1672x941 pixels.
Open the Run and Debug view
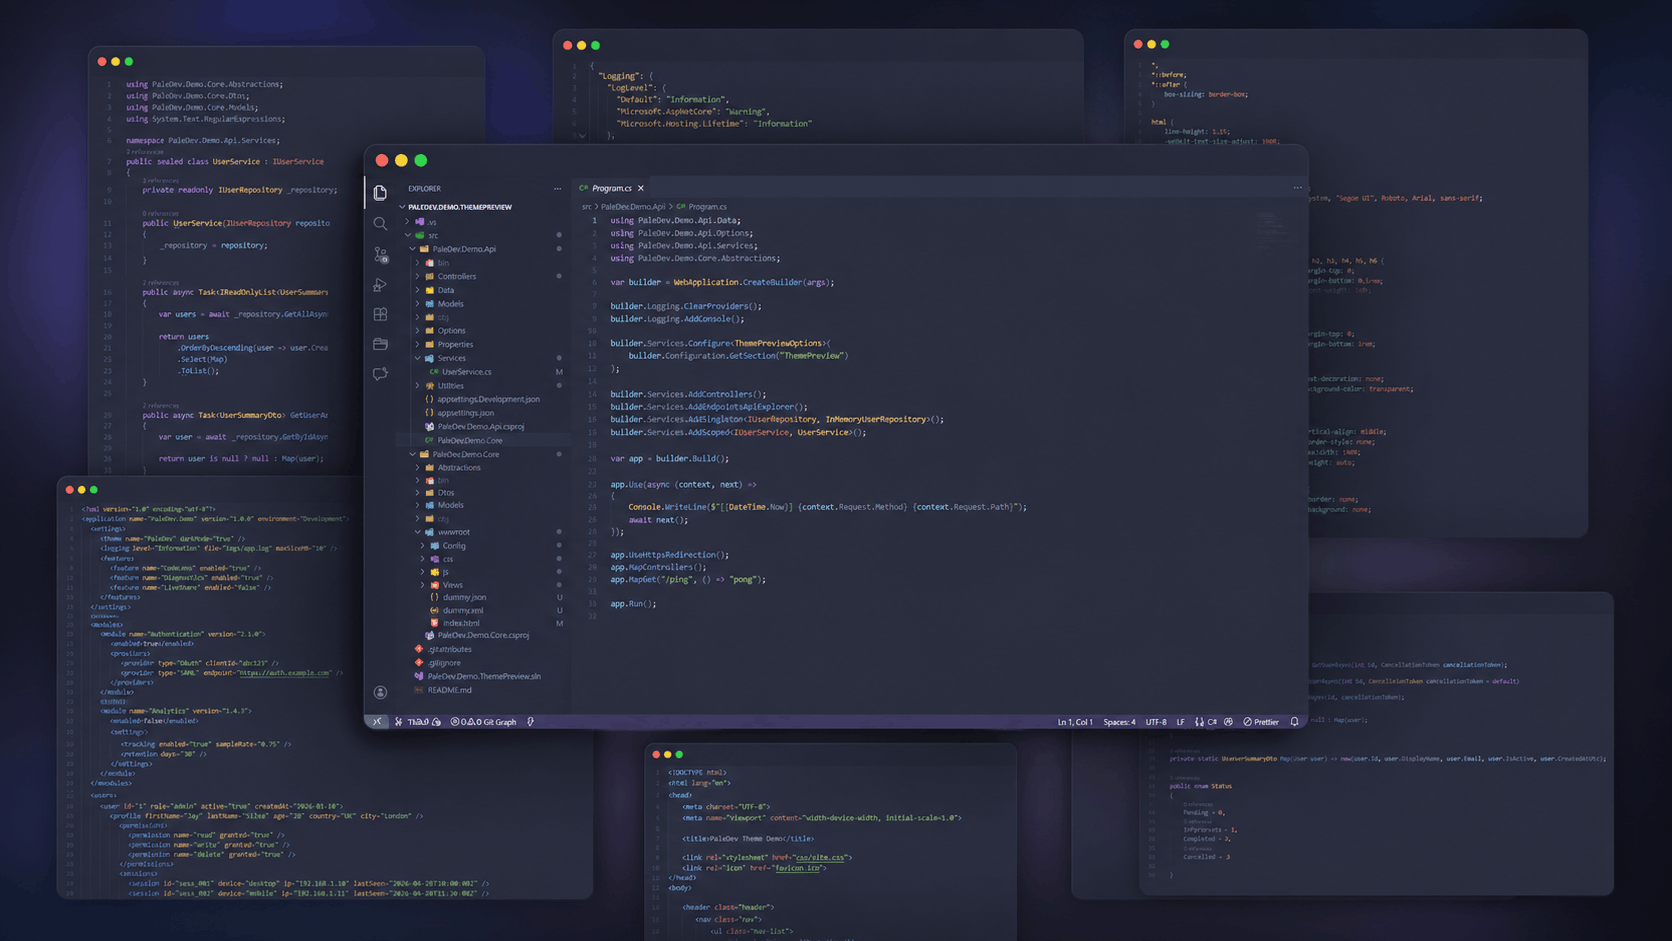pos(380,285)
